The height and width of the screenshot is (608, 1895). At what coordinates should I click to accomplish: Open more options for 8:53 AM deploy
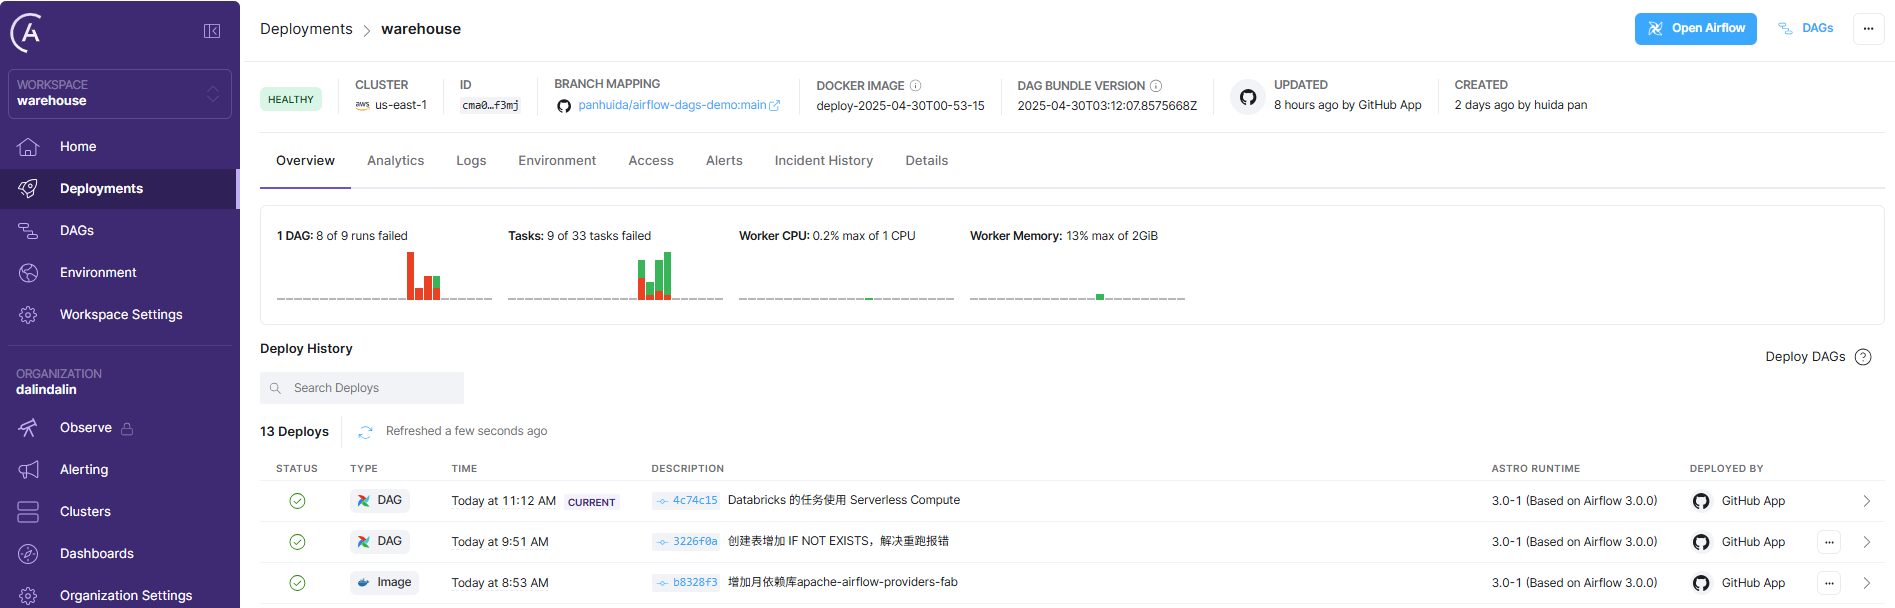[x=1829, y=583]
